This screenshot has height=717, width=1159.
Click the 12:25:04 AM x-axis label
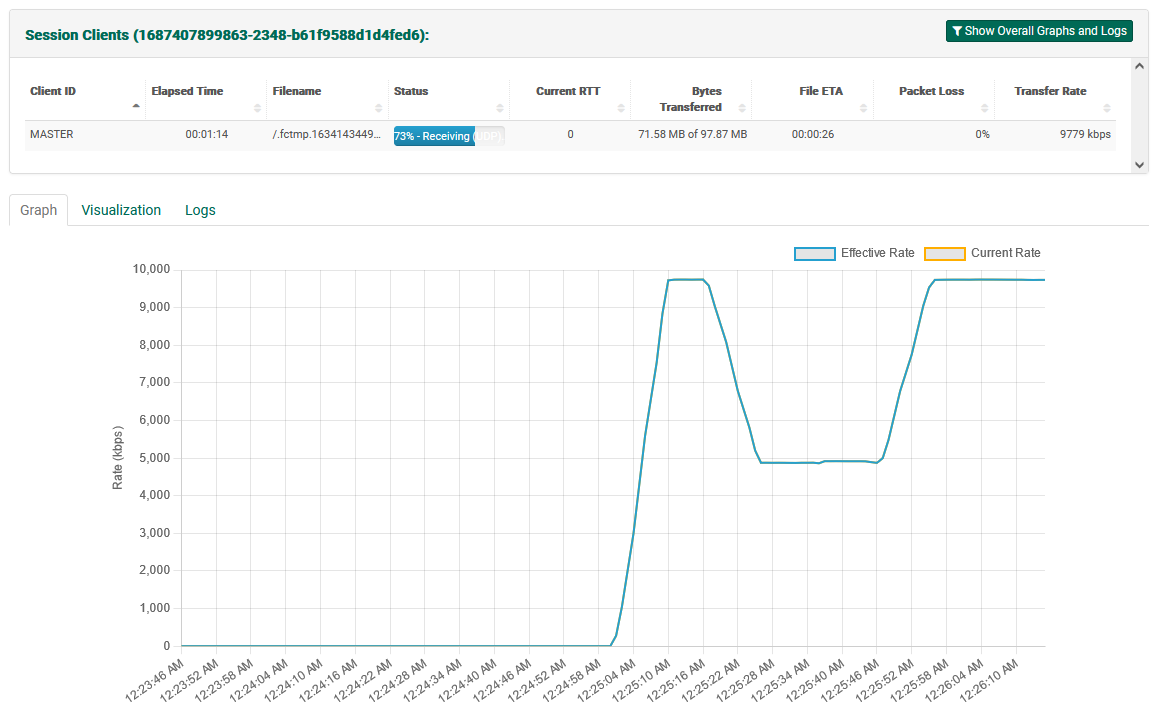tap(605, 681)
